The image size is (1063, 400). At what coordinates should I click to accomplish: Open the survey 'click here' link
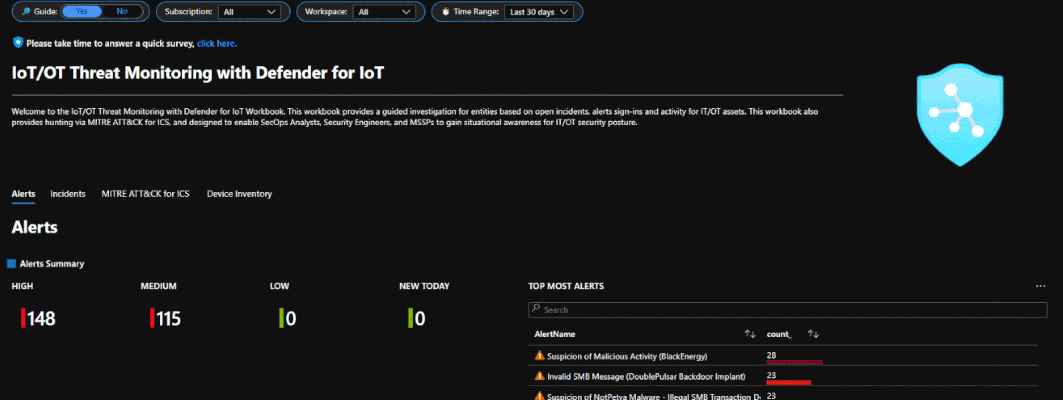(216, 43)
